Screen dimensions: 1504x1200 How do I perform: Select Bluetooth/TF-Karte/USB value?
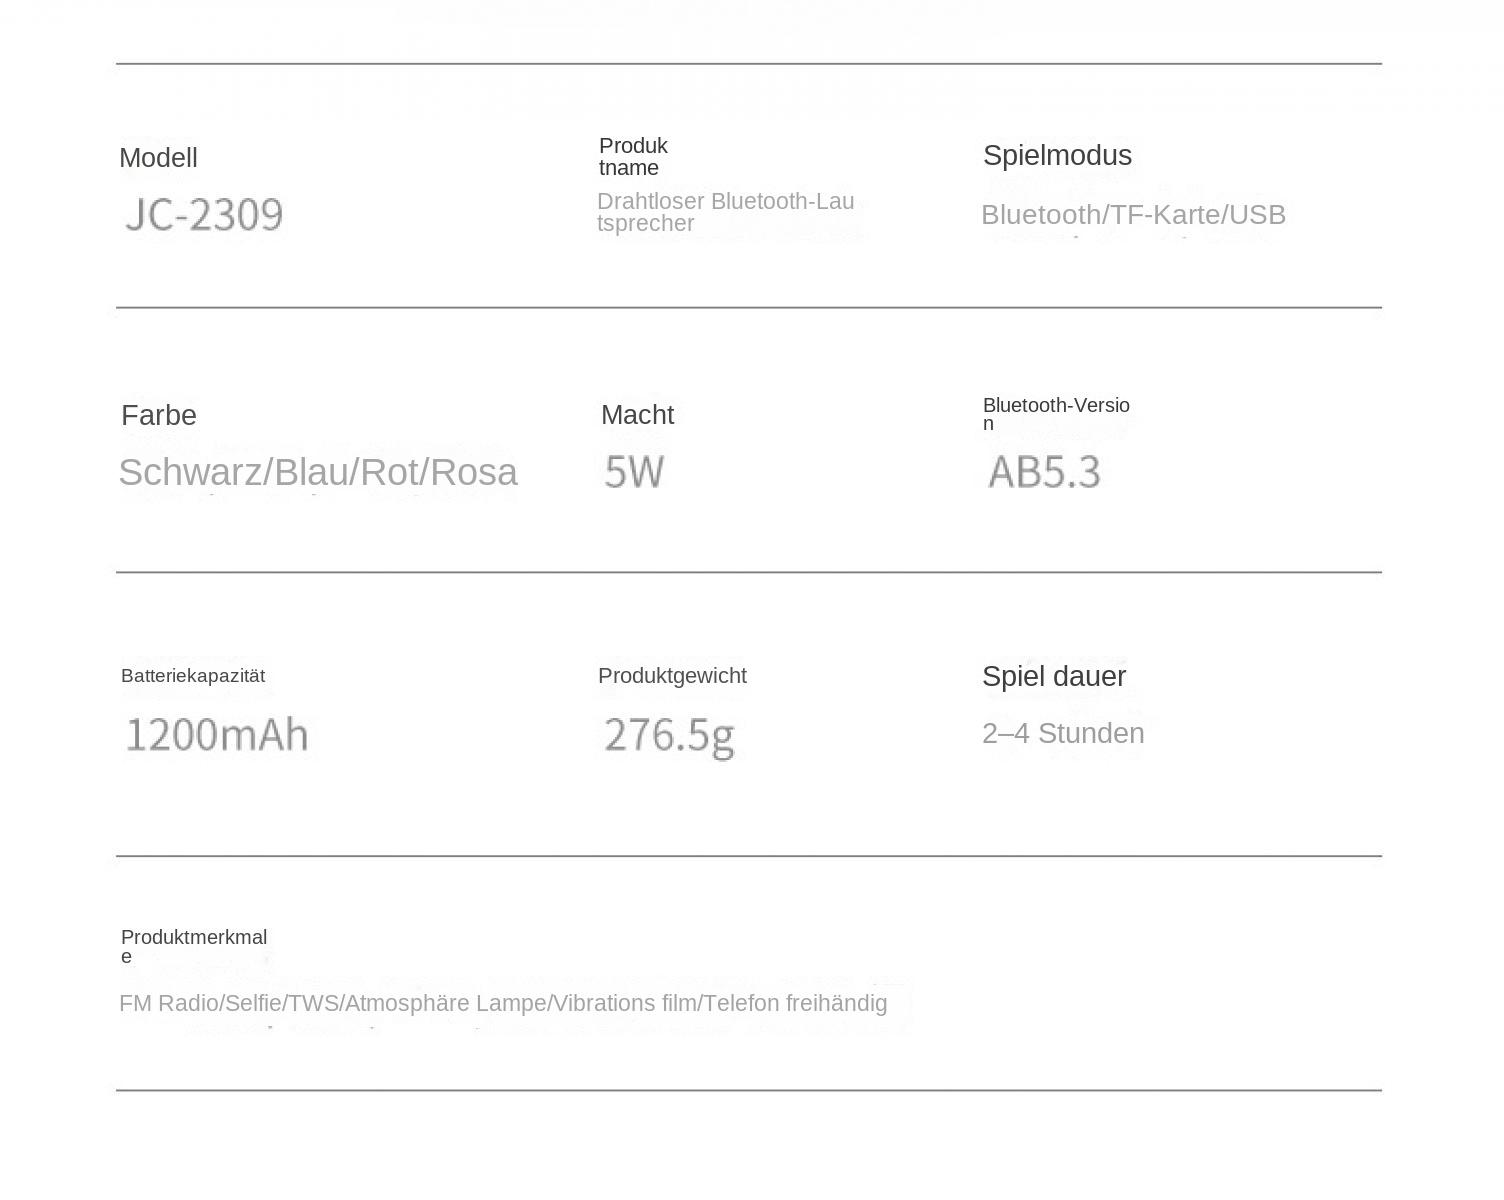(x=1133, y=215)
